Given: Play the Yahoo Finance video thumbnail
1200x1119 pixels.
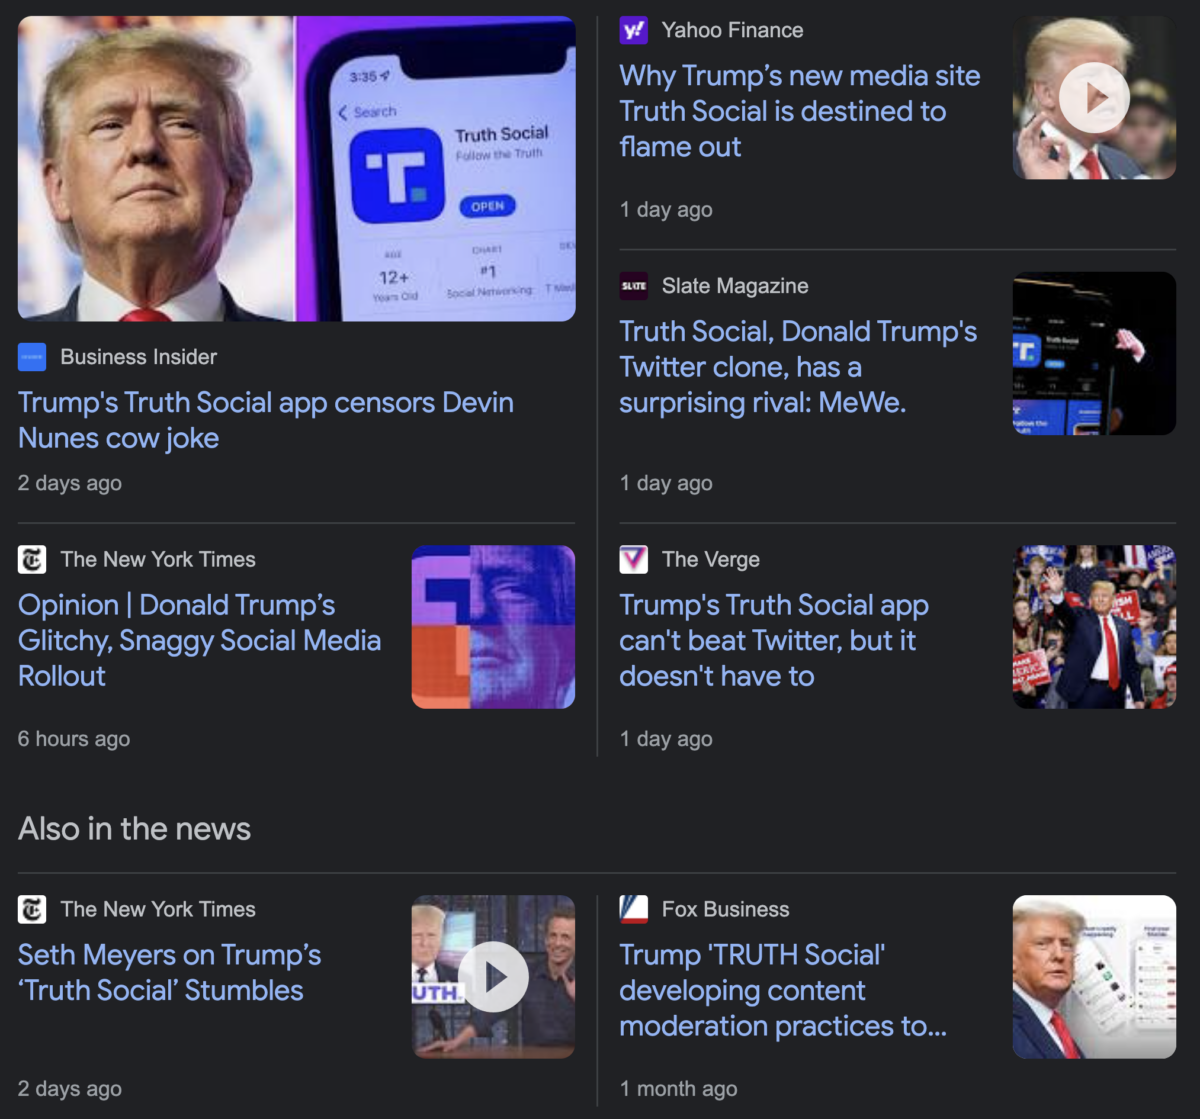Looking at the screenshot, I should [1094, 98].
